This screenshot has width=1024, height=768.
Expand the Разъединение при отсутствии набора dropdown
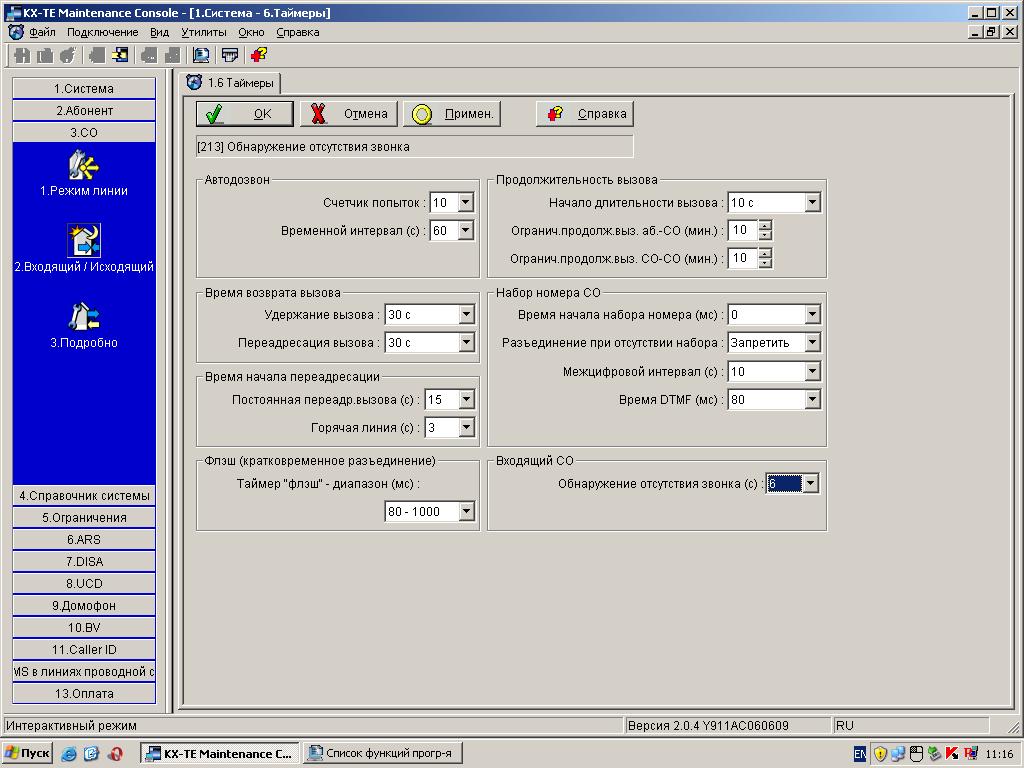[812, 343]
